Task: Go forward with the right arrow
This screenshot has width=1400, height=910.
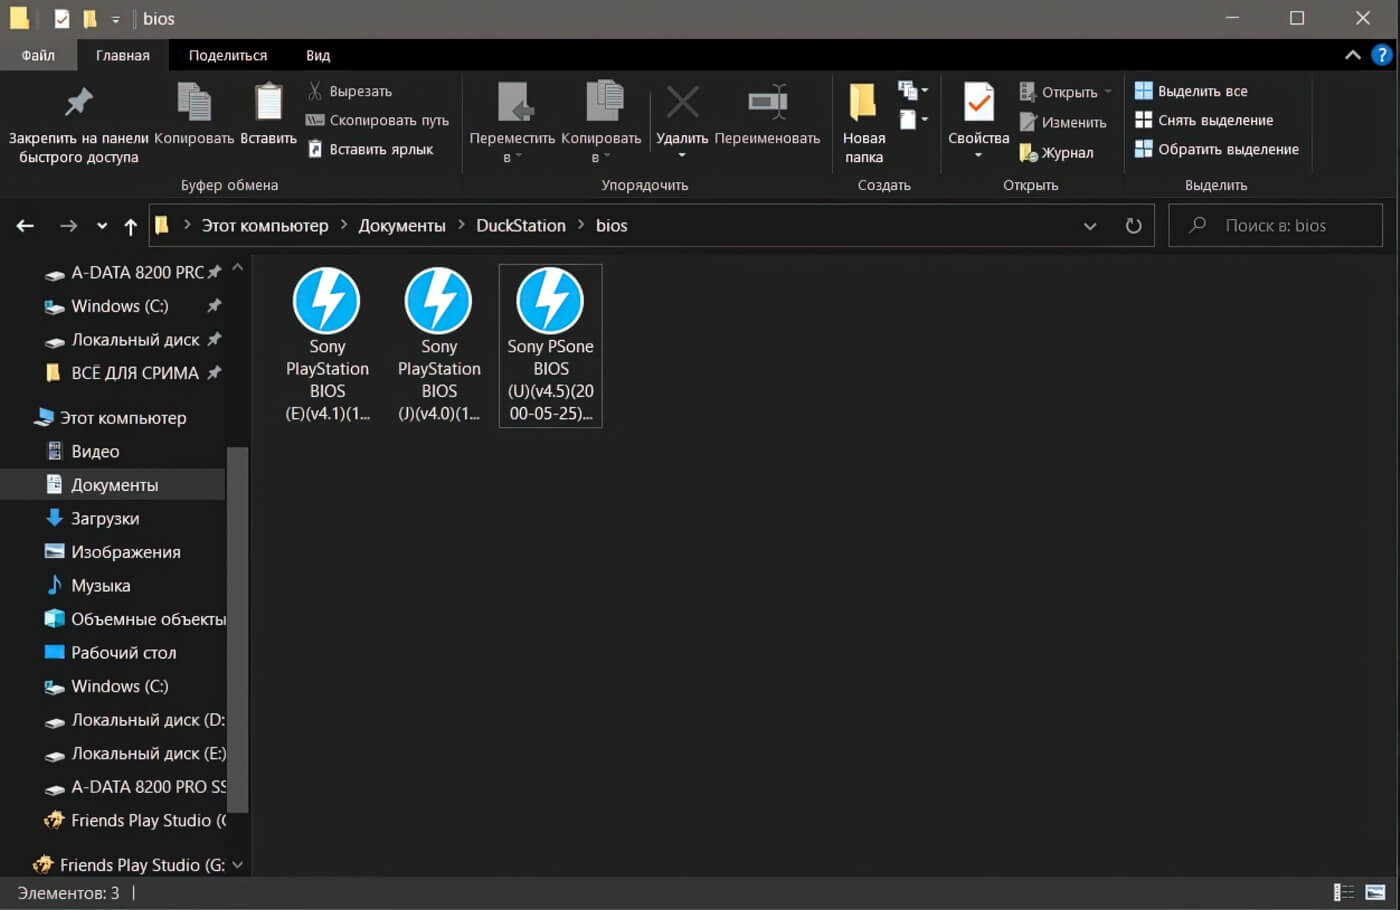Action: (68, 226)
